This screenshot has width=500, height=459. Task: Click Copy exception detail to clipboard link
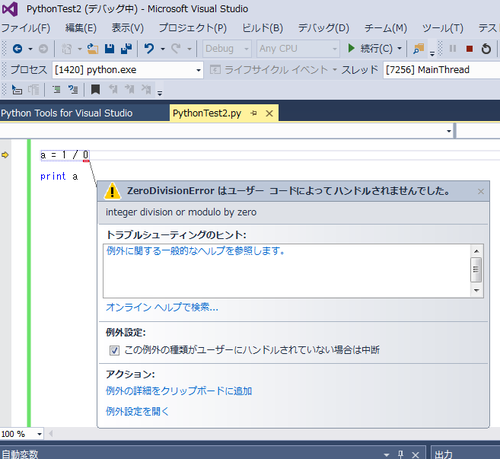(179, 391)
